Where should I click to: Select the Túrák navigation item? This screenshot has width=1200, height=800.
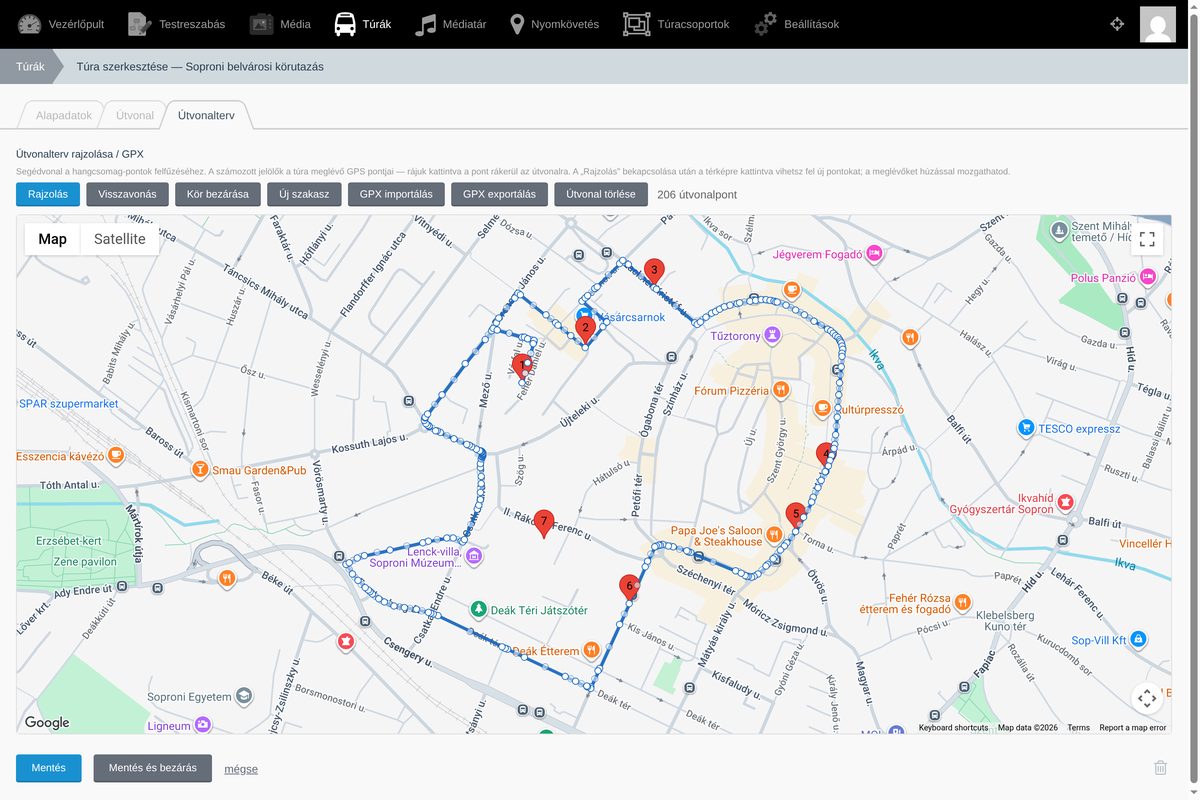(x=362, y=24)
